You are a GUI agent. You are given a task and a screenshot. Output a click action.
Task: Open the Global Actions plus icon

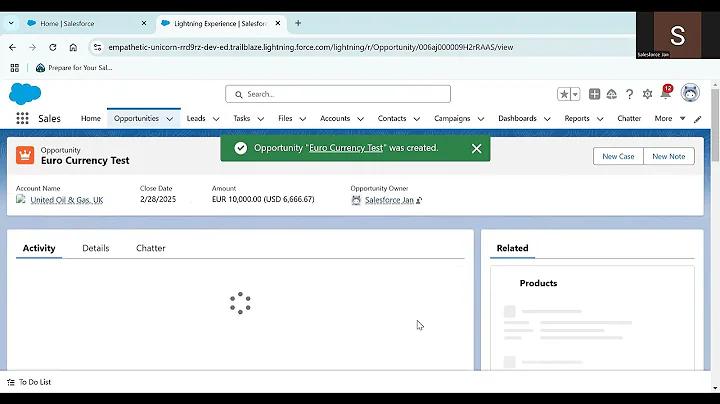tap(594, 94)
